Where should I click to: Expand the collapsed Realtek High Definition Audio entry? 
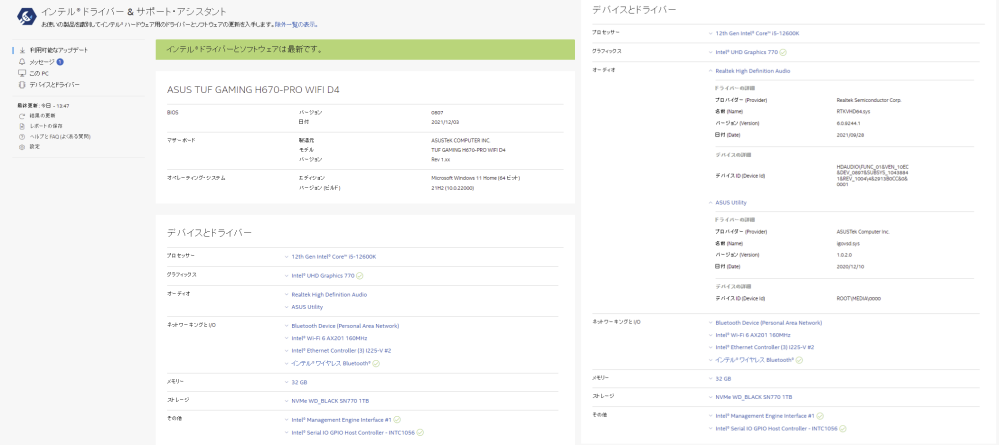pos(328,294)
